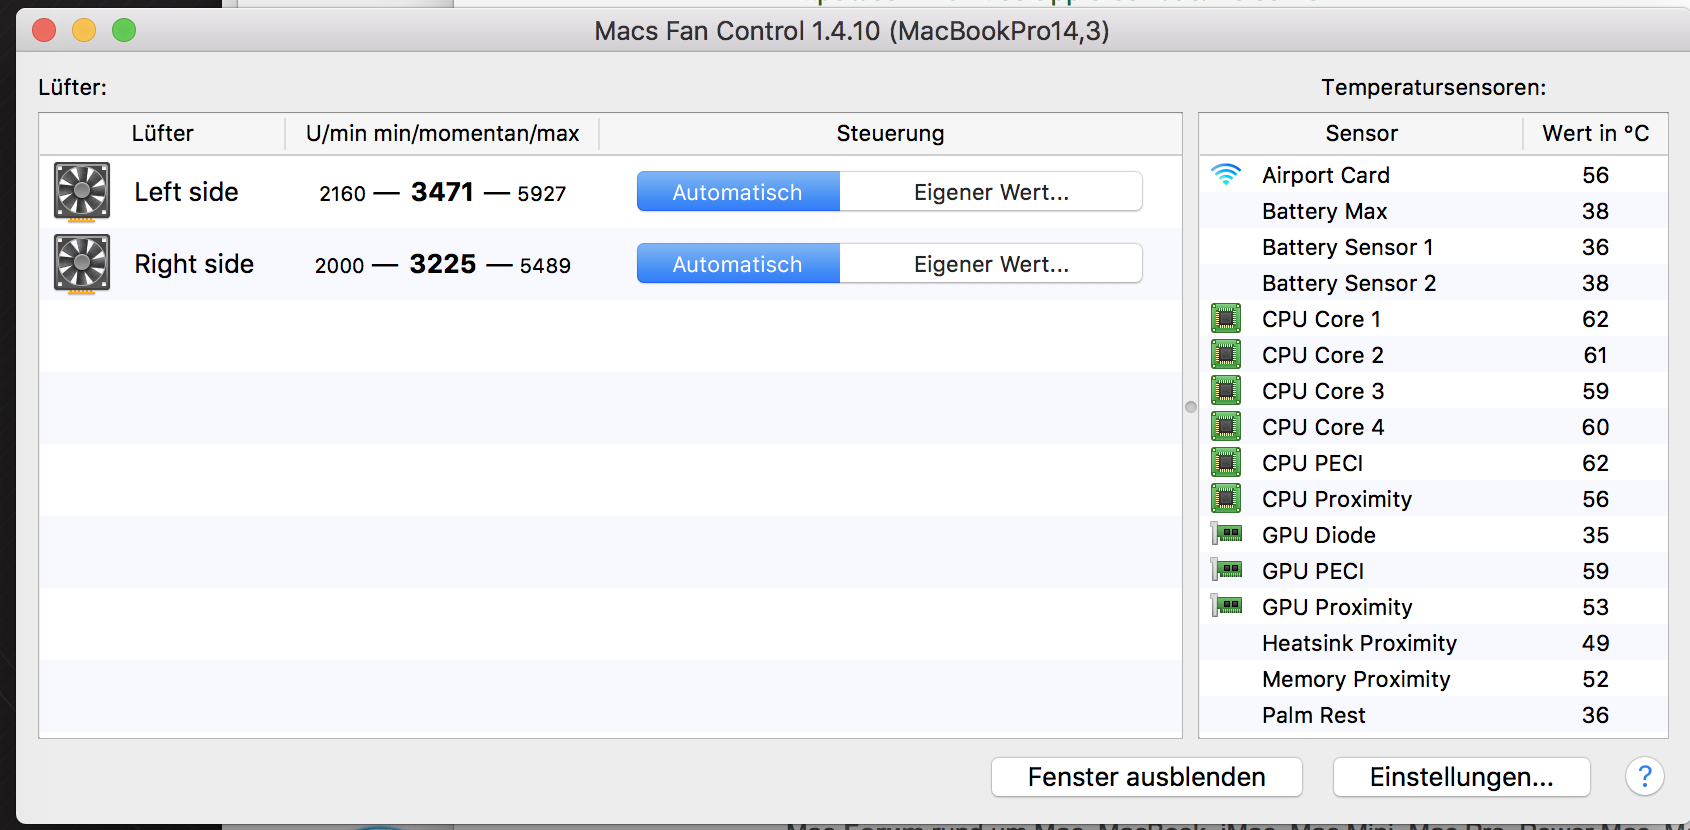Click the GPU Diode card icon

tap(1227, 534)
